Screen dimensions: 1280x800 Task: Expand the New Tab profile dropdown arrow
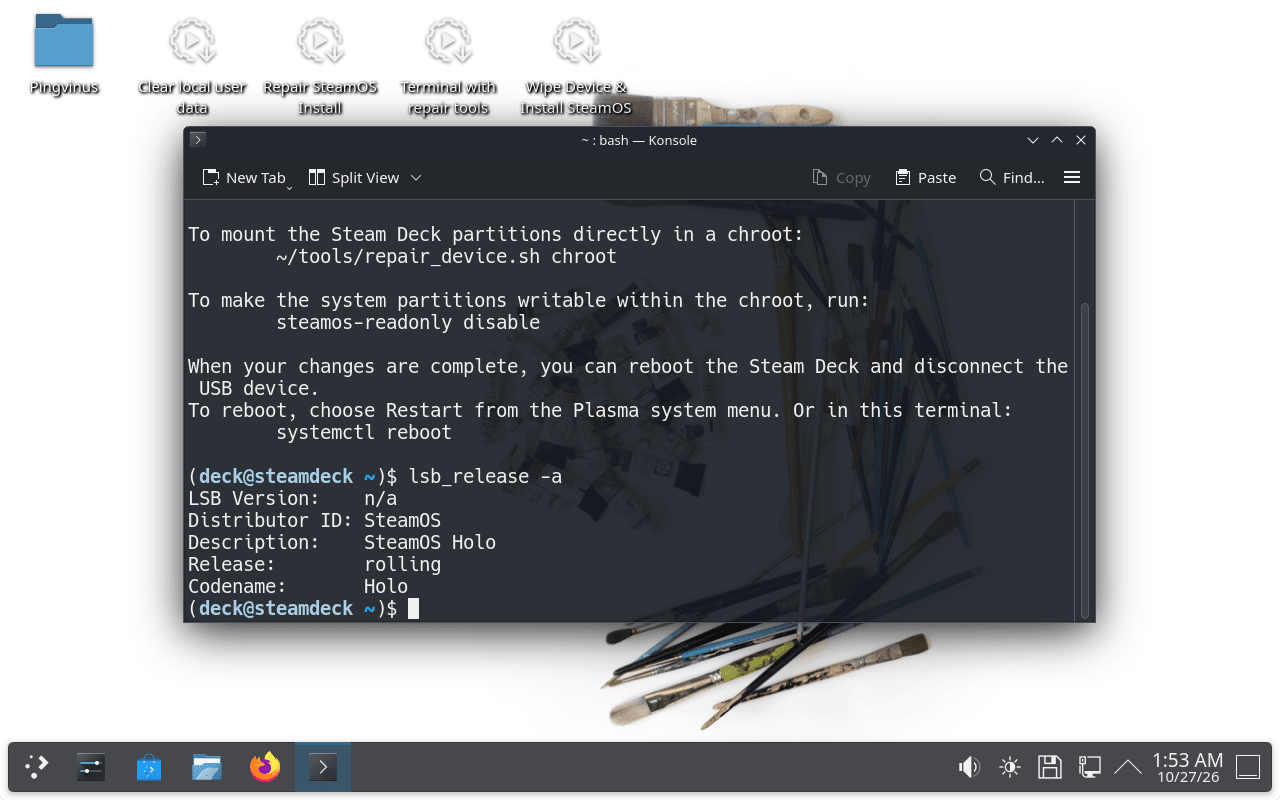[290, 186]
